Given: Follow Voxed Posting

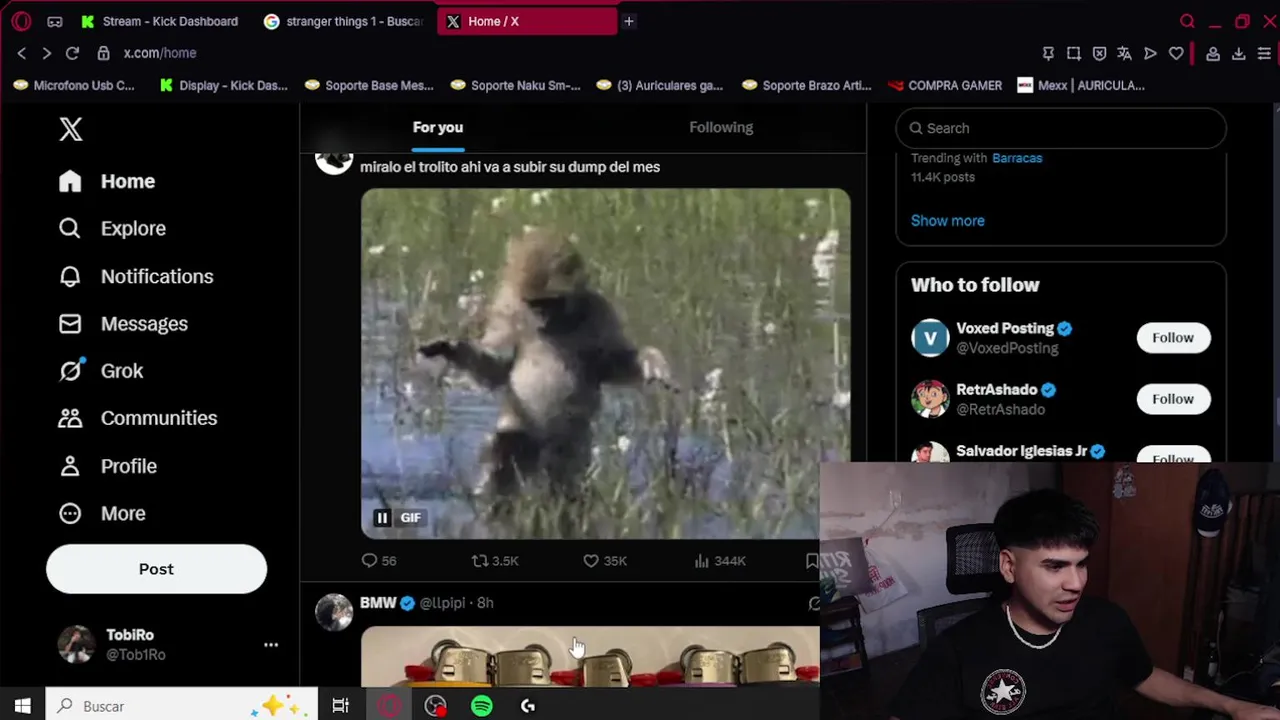Looking at the screenshot, I should [x=1173, y=338].
